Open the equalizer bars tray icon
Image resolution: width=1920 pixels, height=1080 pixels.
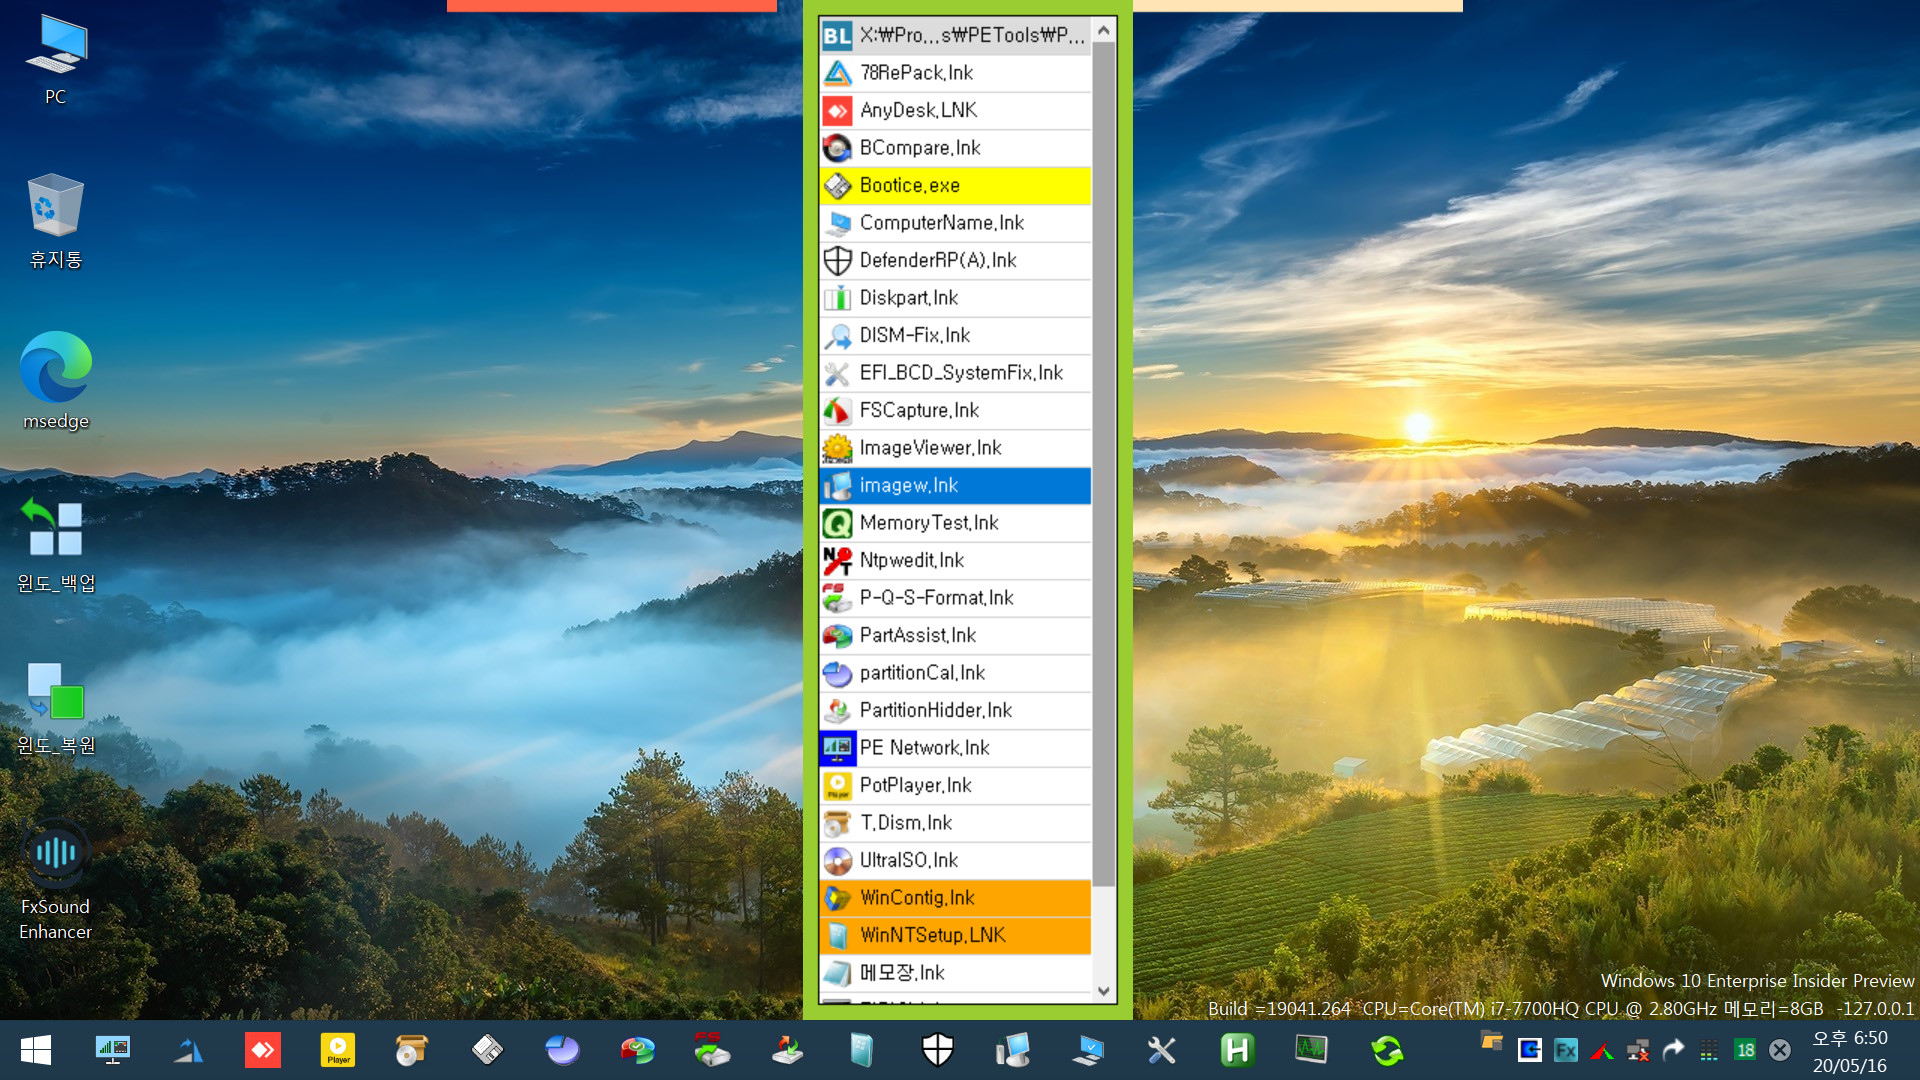[1709, 1050]
